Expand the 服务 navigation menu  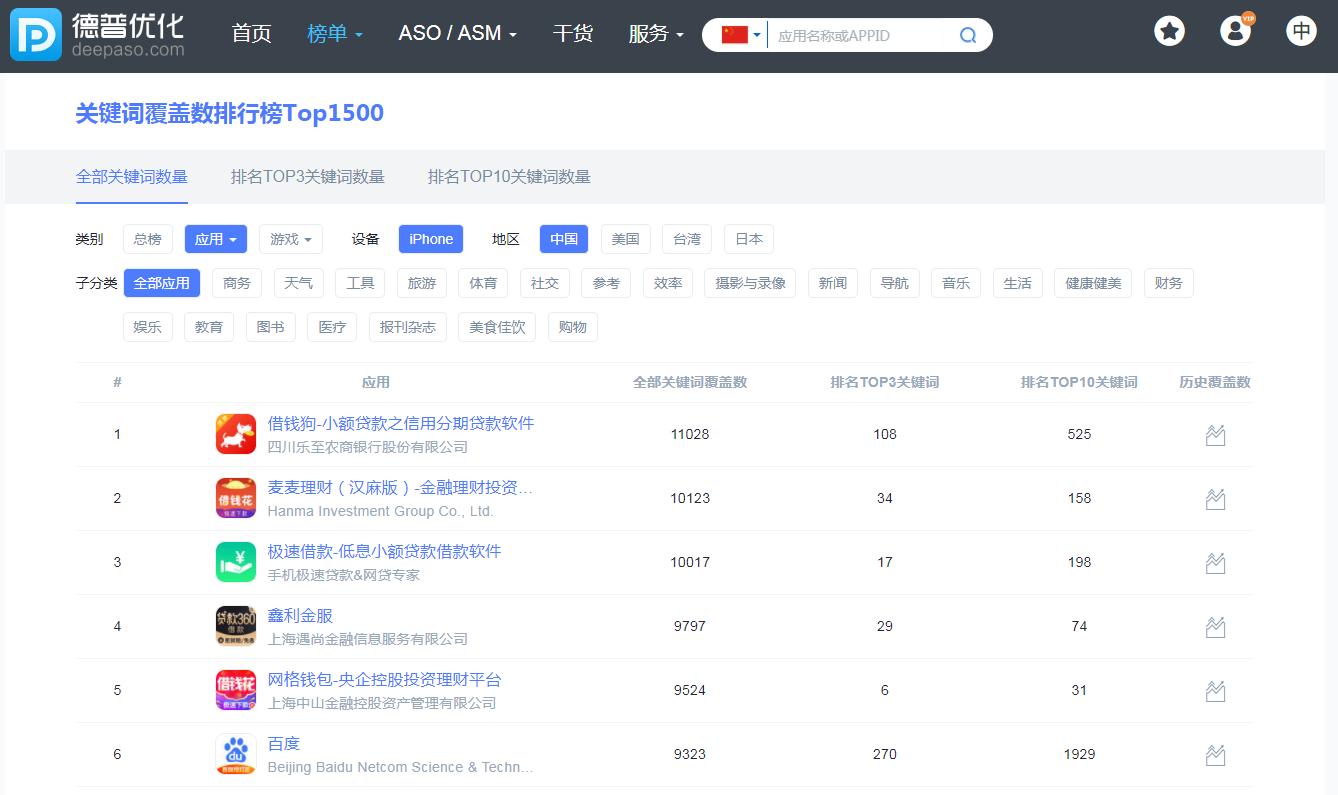pyautogui.click(x=656, y=33)
